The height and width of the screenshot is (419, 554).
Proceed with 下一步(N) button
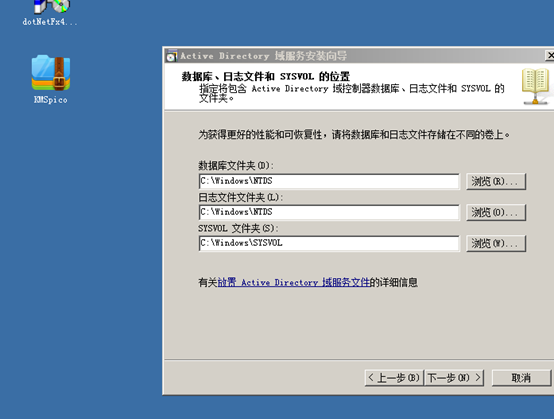pyautogui.click(x=454, y=378)
